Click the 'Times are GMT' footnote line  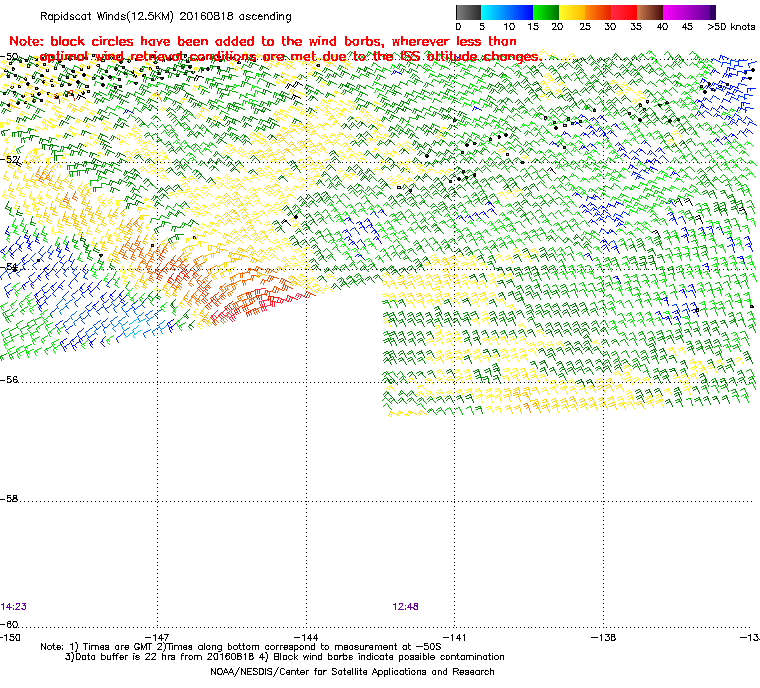click(241, 647)
